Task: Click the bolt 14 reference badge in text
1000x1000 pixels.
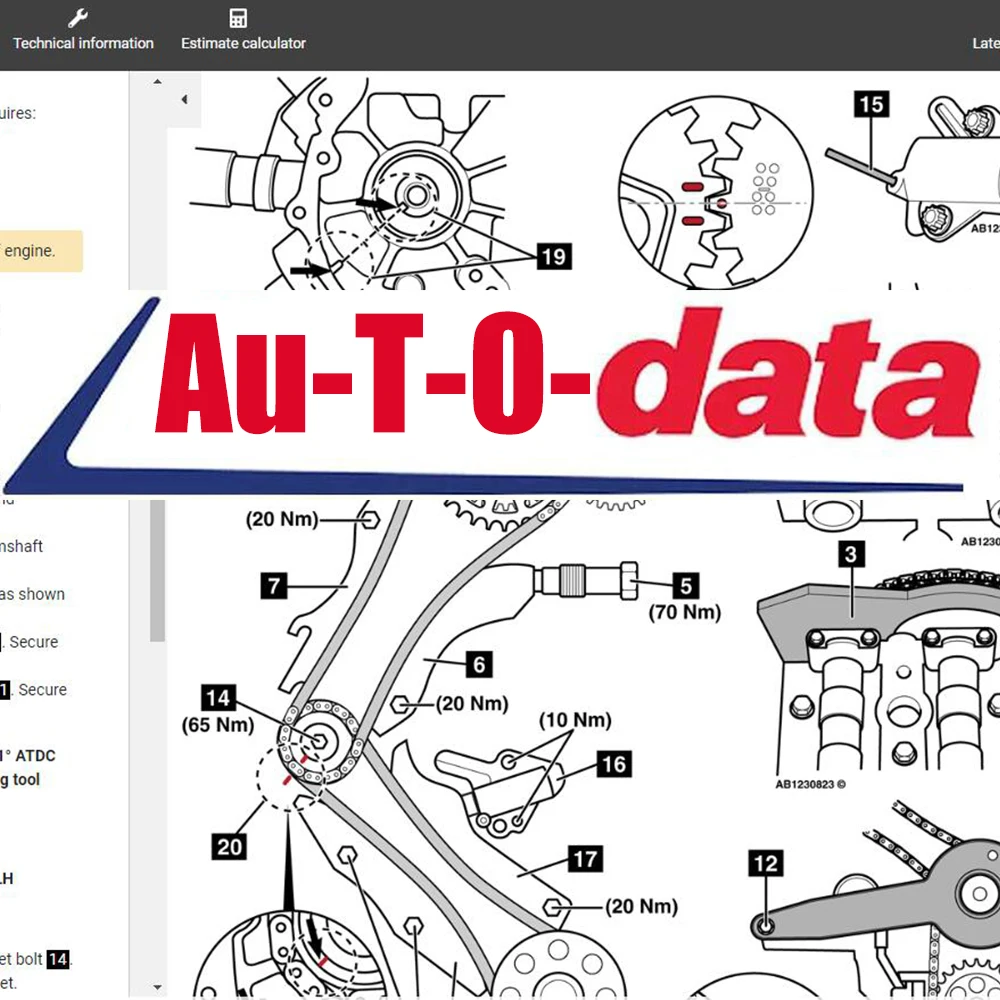Action: click(x=58, y=959)
